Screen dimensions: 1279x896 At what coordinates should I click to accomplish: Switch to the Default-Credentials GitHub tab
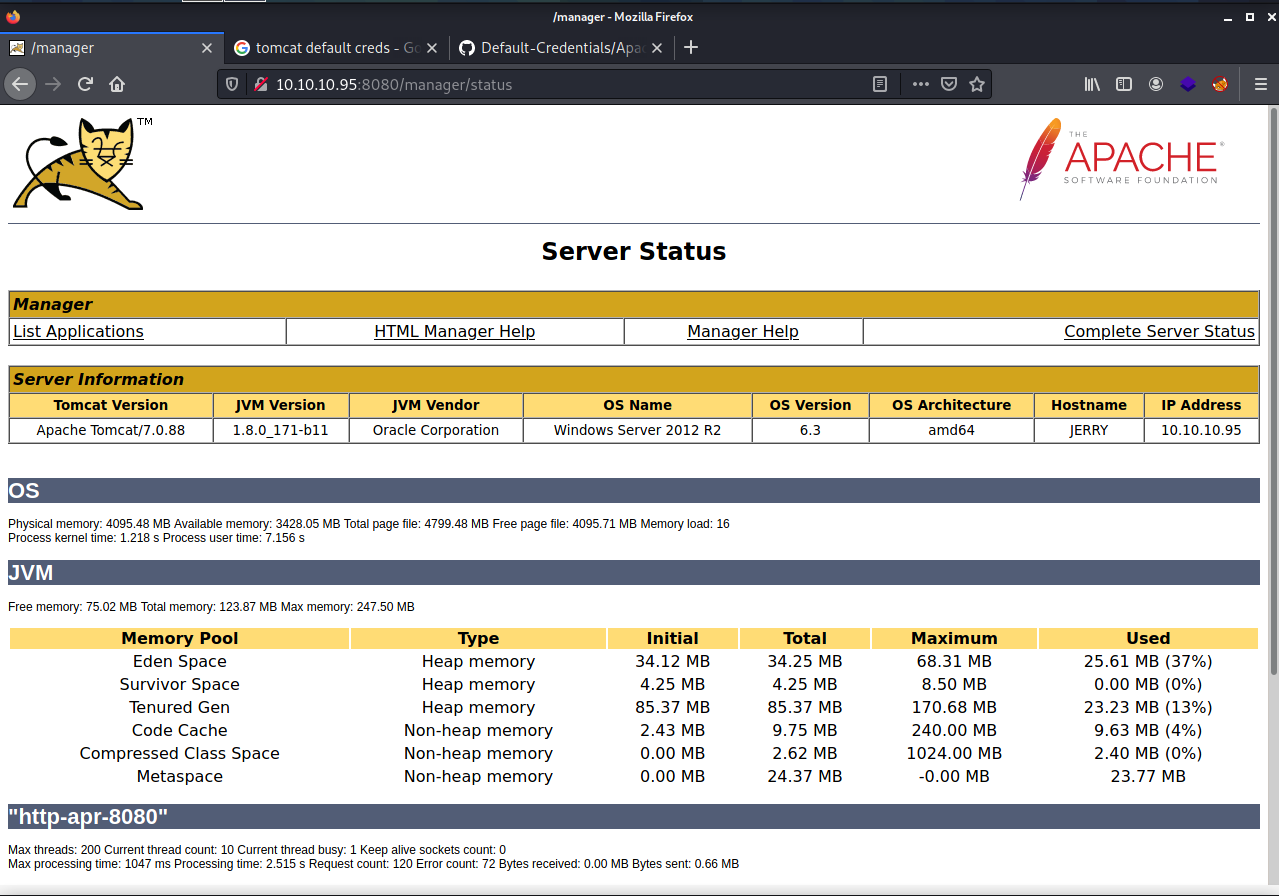pyautogui.click(x=561, y=48)
